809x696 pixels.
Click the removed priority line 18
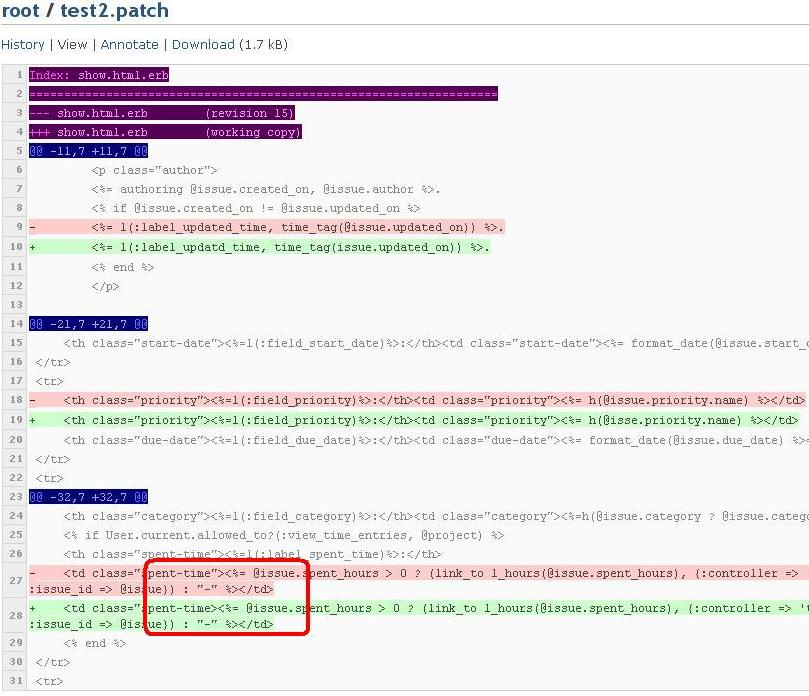pos(418,400)
